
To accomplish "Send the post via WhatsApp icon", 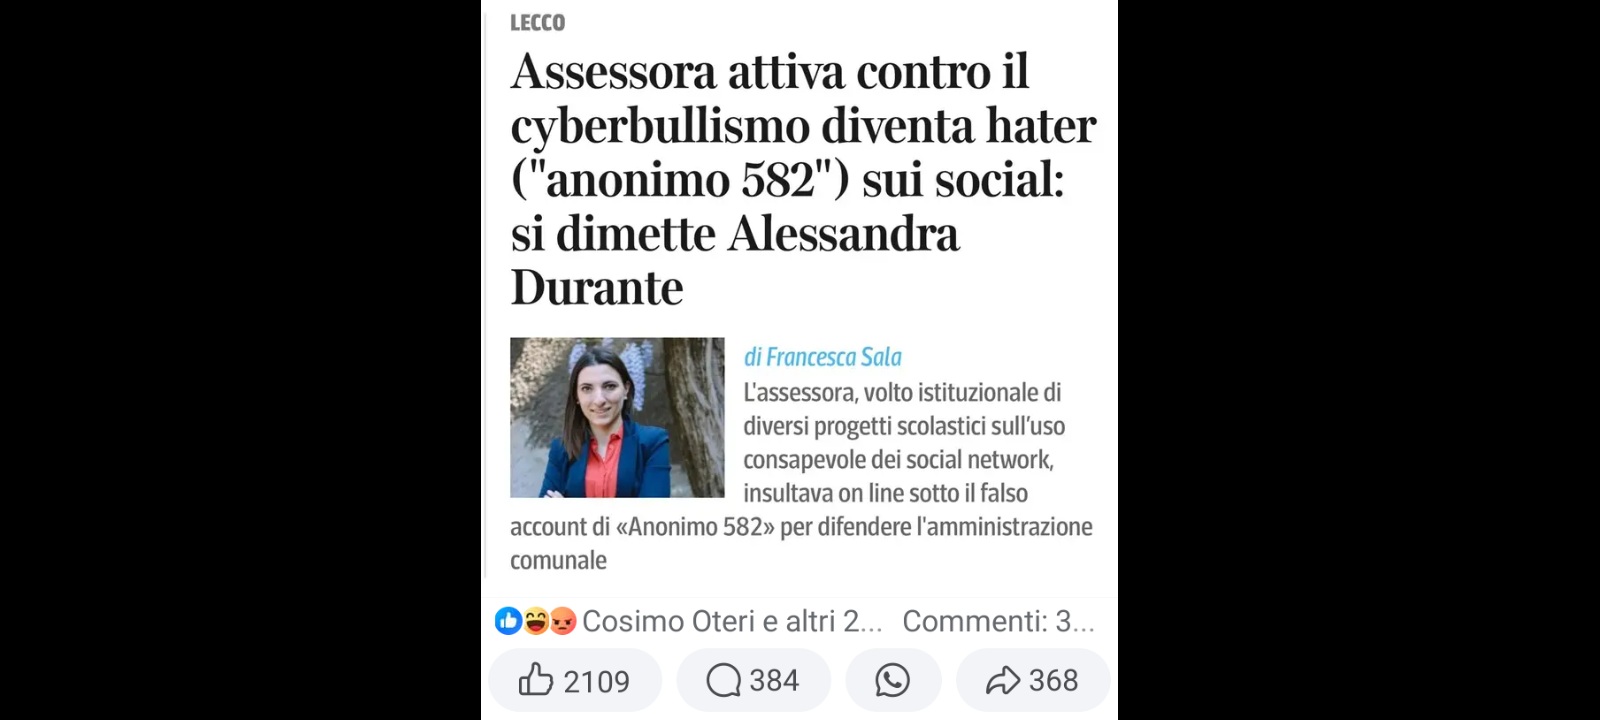I will (x=892, y=680).
